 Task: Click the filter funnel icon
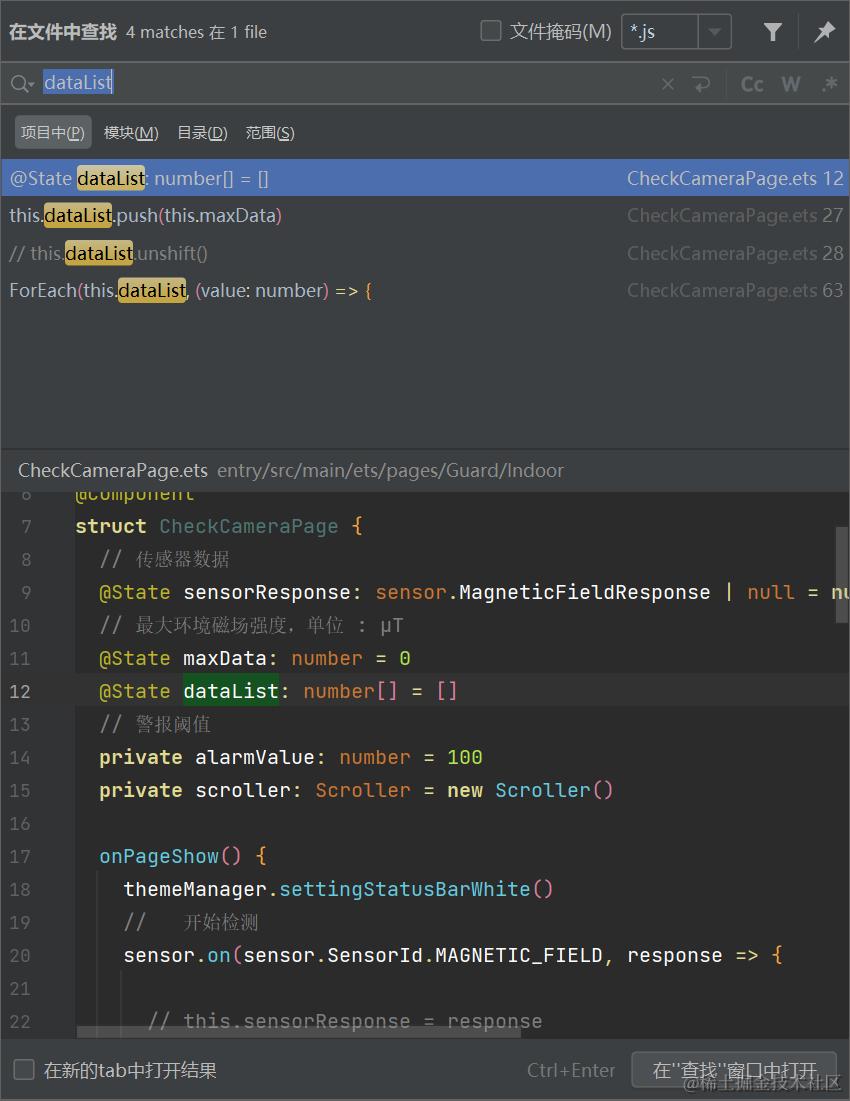(x=772, y=32)
